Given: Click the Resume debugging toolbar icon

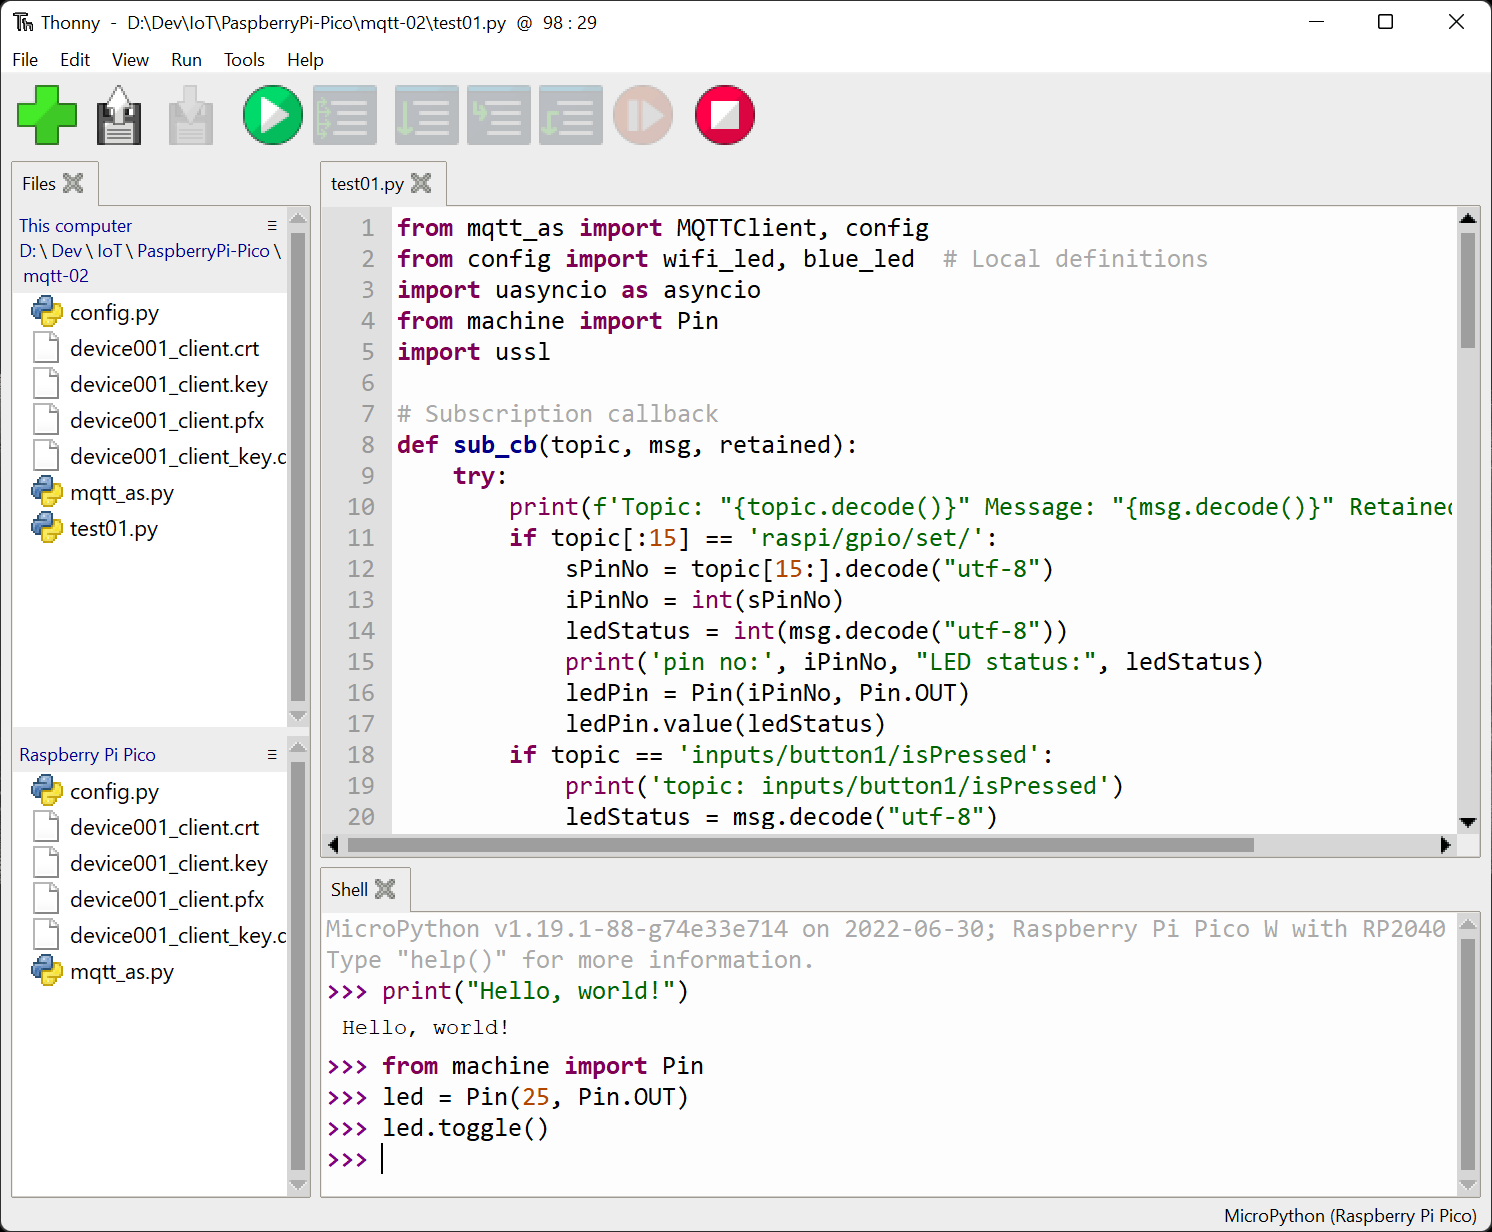Looking at the screenshot, I should 643,115.
